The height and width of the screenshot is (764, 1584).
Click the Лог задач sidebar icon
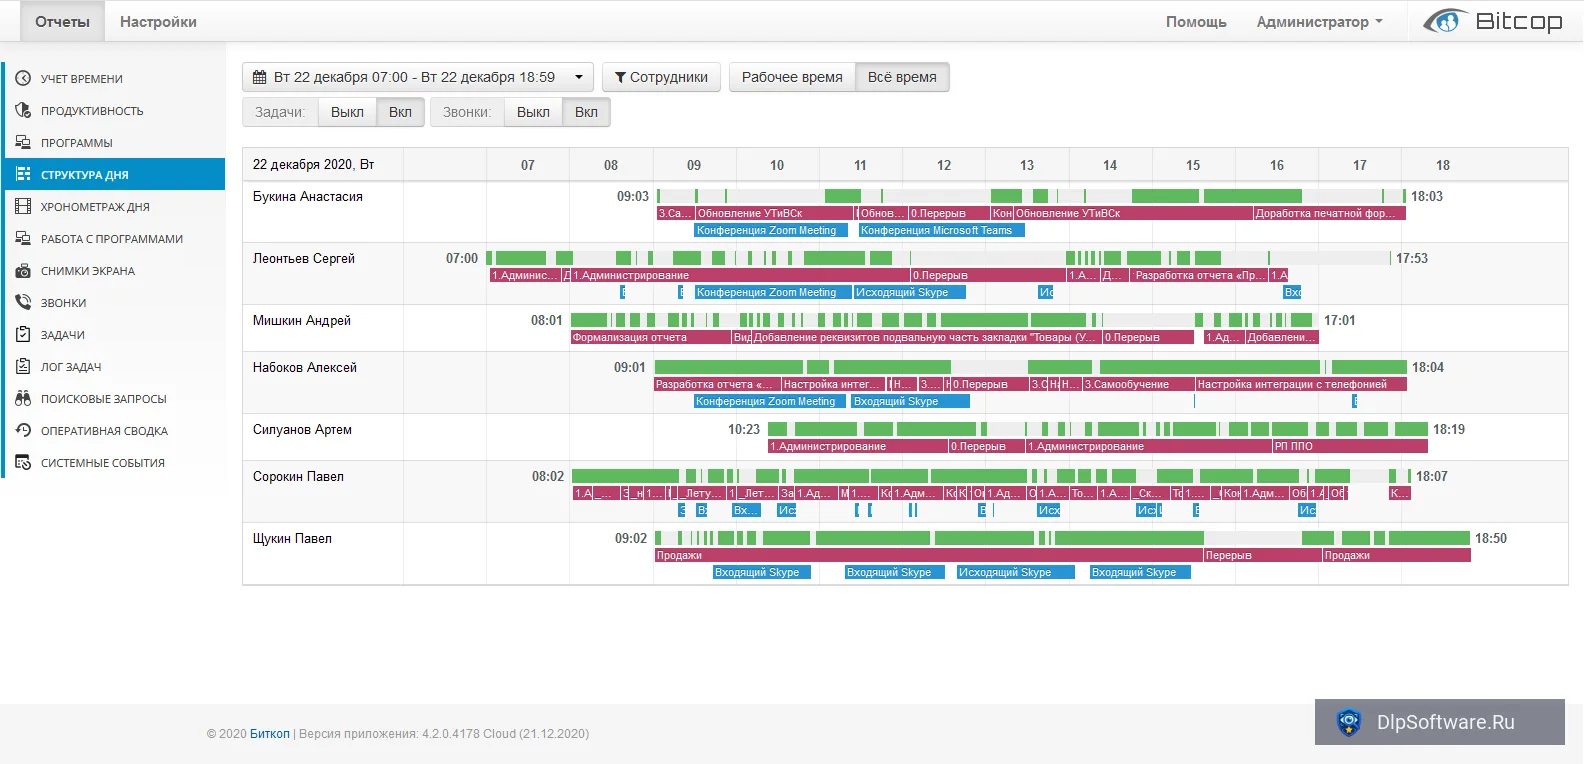[x=23, y=366]
